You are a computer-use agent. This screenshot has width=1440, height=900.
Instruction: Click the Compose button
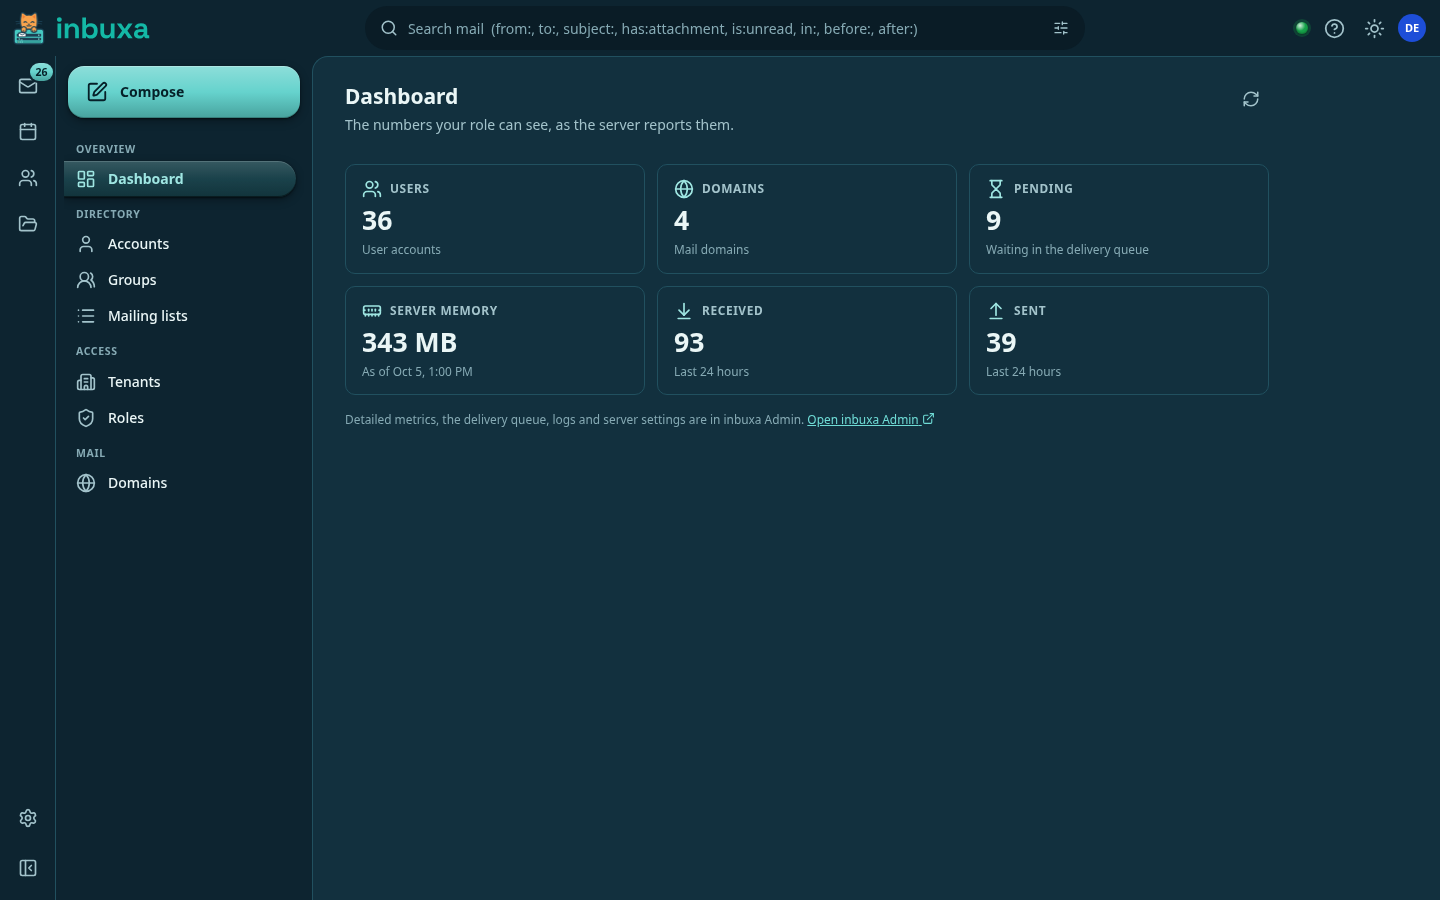184,92
